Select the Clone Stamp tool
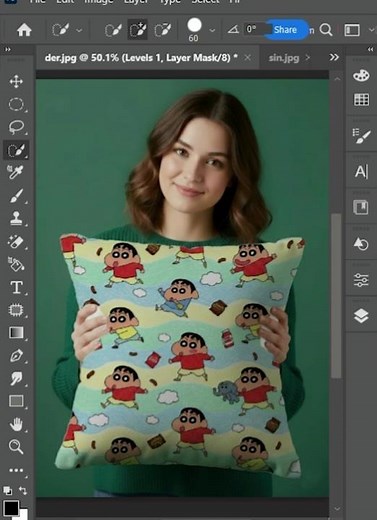Image resolution: width=377 pixels, height=520 pixels. click(16, 218)
